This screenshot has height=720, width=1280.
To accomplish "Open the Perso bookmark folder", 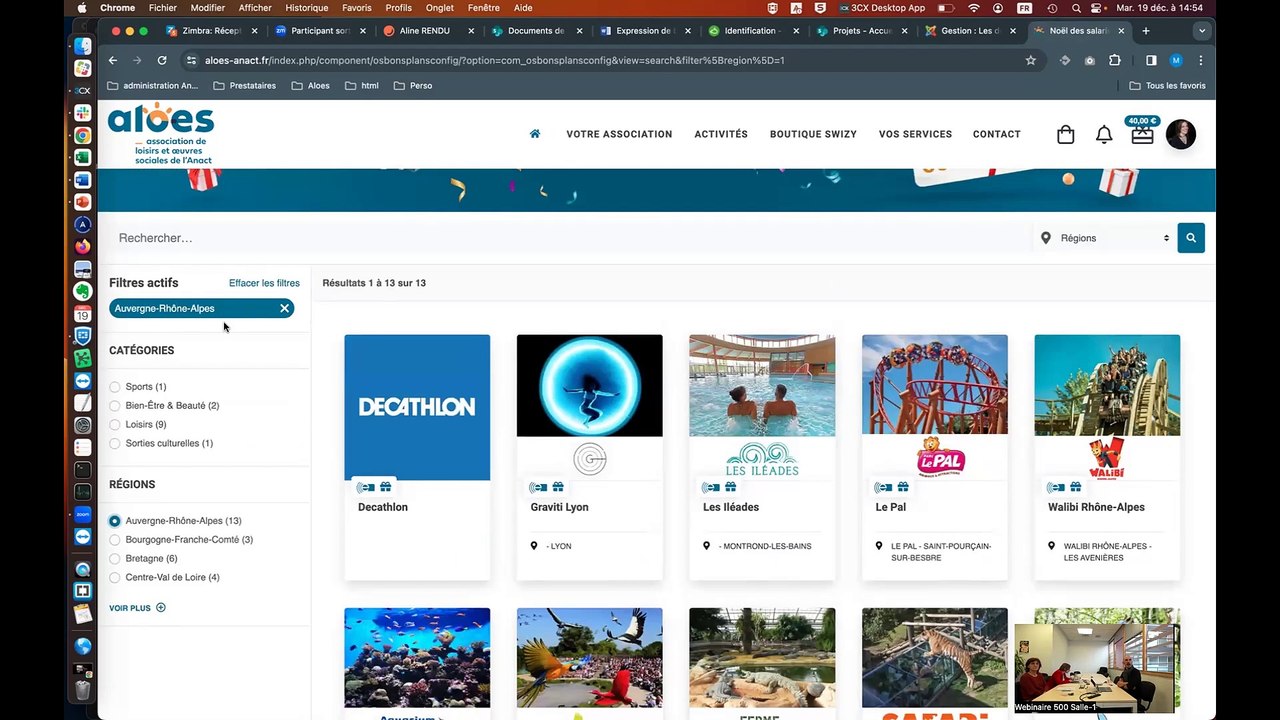I will (413, 86).
